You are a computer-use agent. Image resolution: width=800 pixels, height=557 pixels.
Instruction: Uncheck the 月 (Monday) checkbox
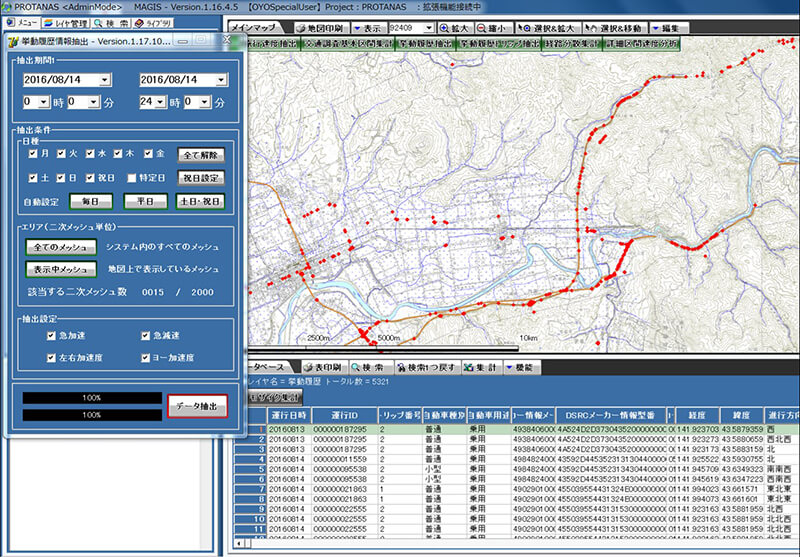pyautogui.click(x=33, y=154)
